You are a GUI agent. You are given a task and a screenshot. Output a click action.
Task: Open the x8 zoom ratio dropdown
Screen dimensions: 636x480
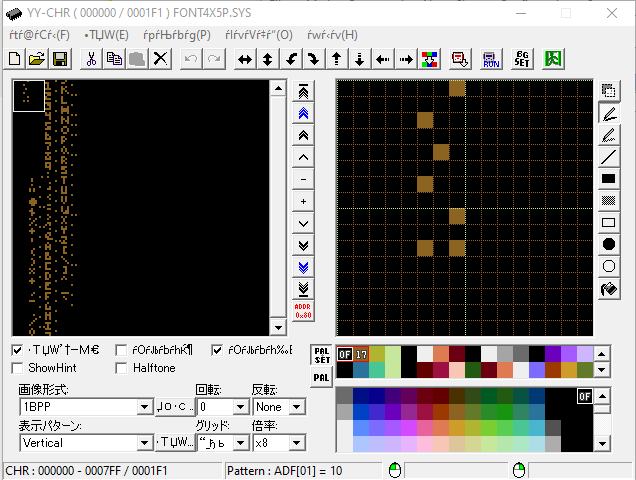coord(296,442)
